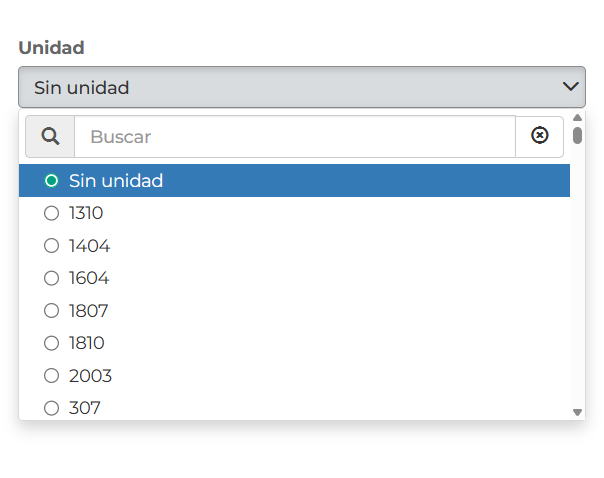Select unit 2003 in the list
This screenshot has width=604, height=478.
52,376
